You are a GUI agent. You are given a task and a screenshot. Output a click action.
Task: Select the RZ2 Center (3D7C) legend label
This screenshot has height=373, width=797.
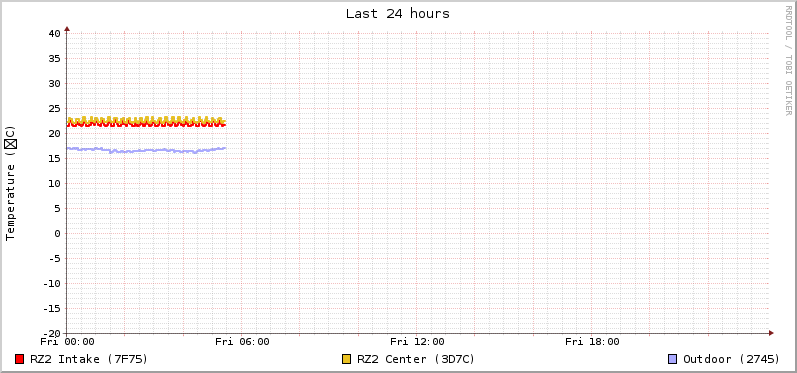click(x=416, y=359)
